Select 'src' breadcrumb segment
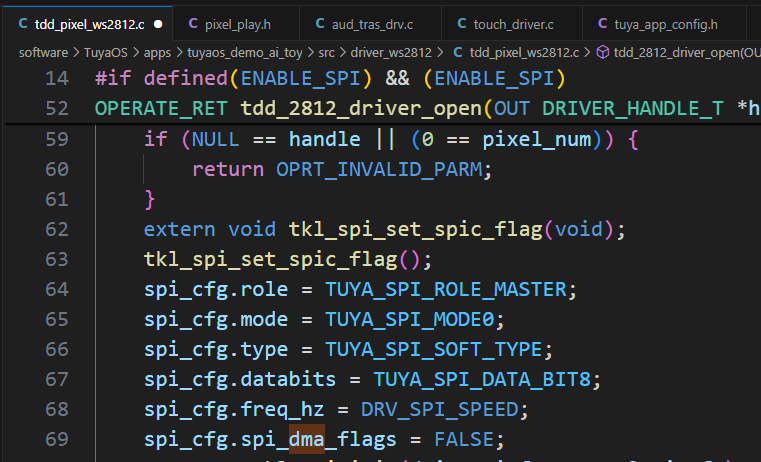Screen dimensions: 761x462 click(326, 52)
